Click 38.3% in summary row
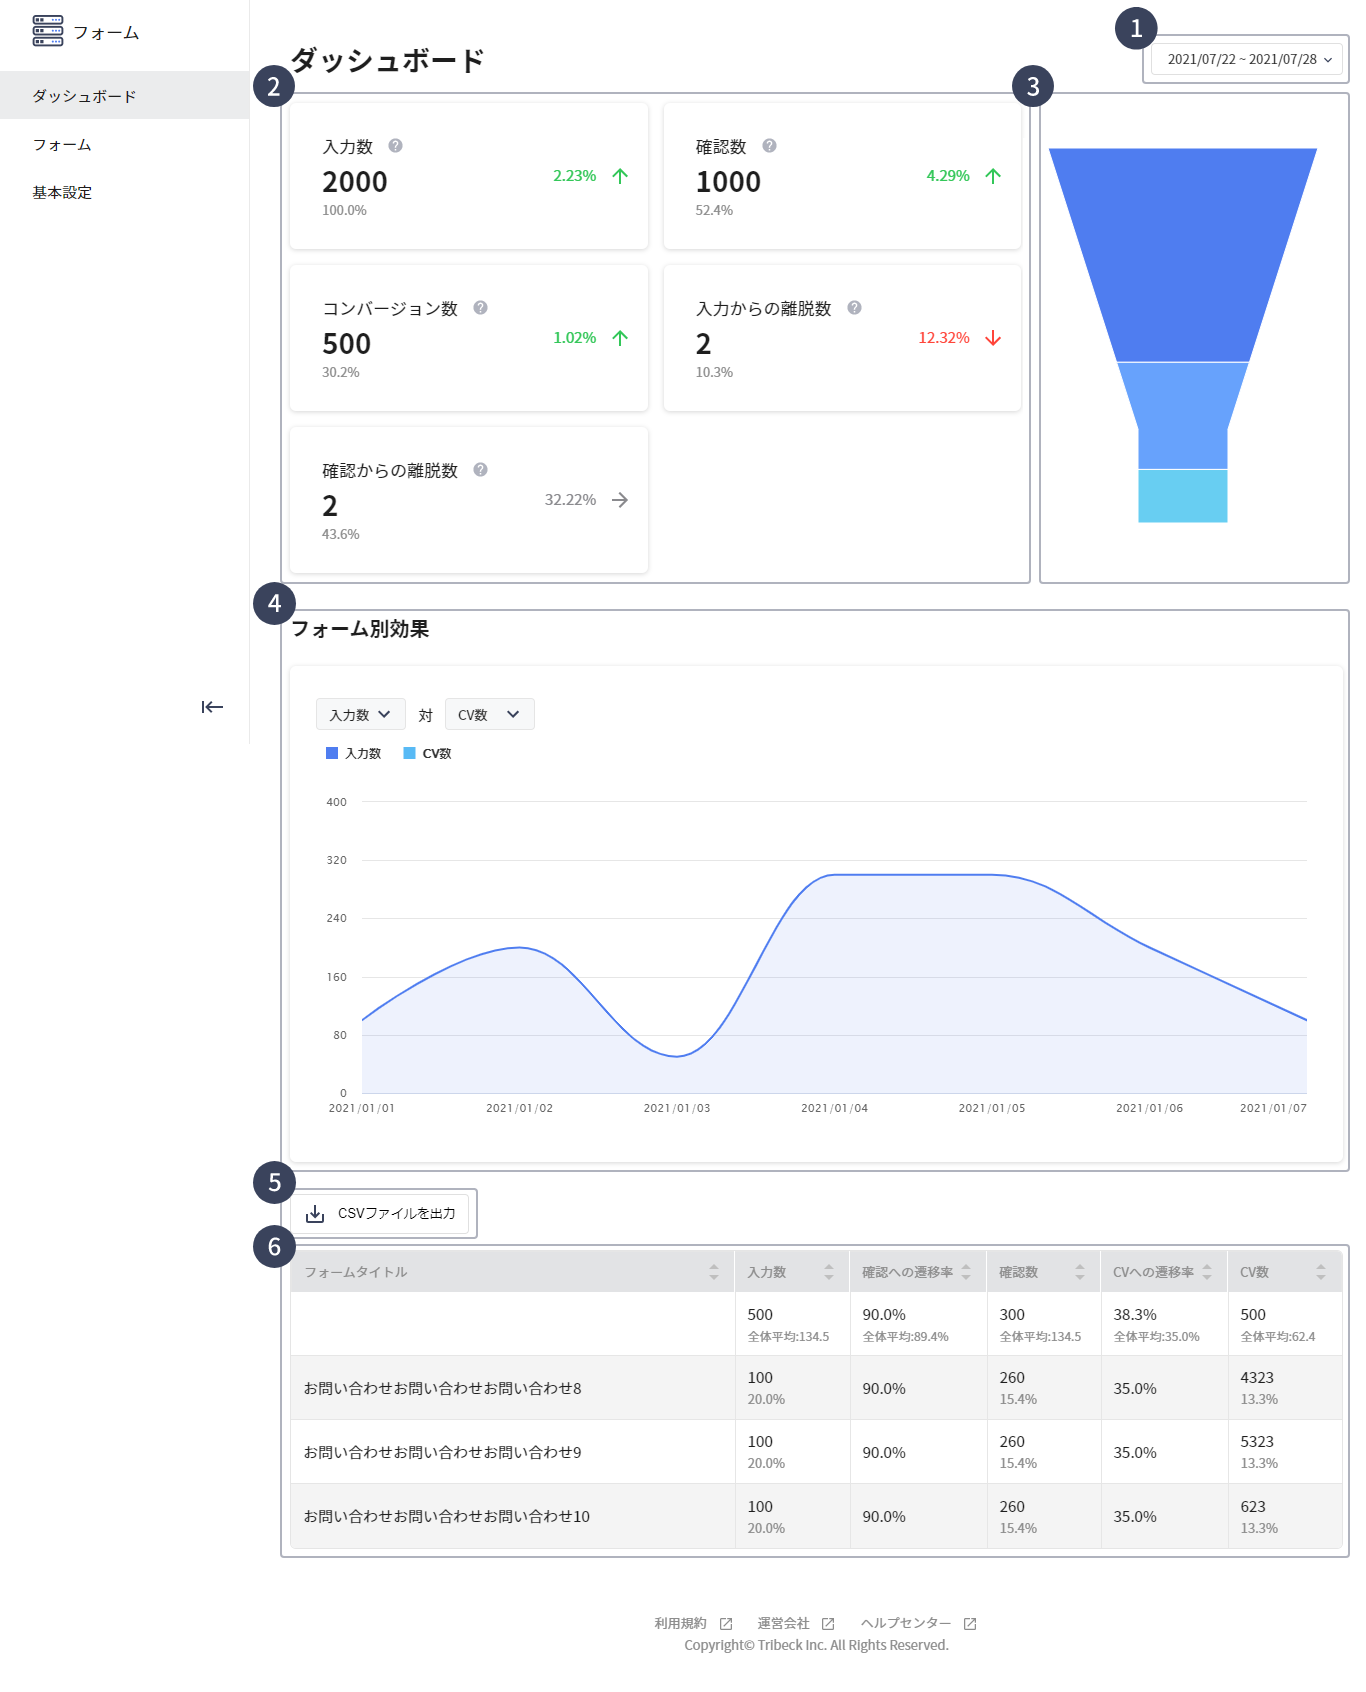 [x=1135, y=1315]
